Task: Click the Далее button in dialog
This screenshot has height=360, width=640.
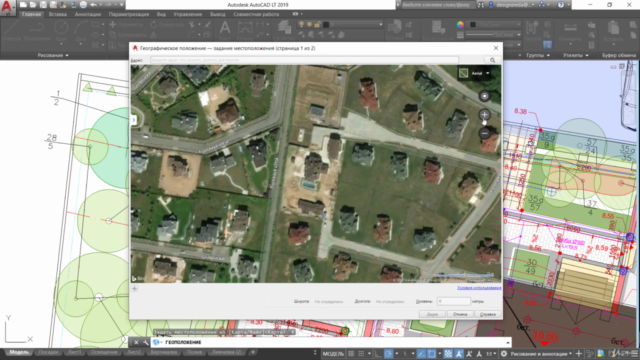Action: 432,314
